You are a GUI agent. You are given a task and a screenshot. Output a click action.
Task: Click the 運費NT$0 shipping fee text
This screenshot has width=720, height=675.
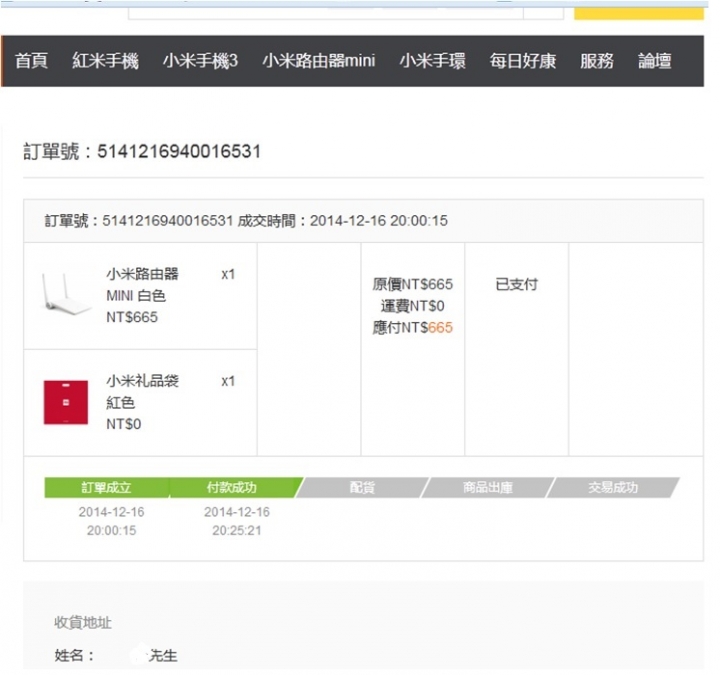412,306
